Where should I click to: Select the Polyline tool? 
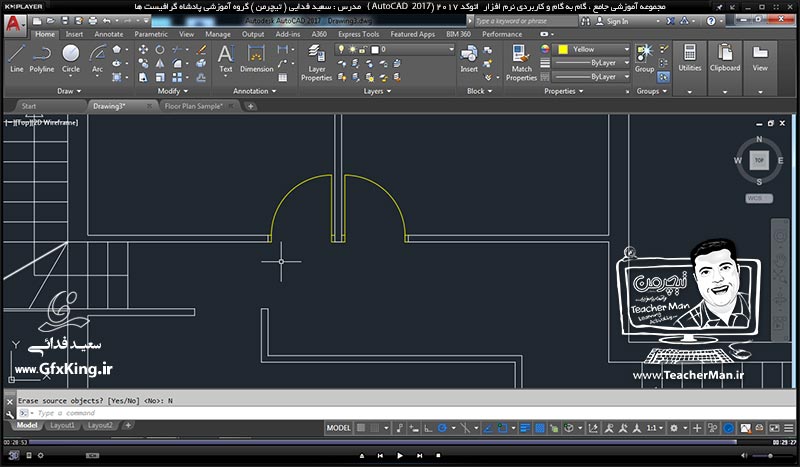41,59
